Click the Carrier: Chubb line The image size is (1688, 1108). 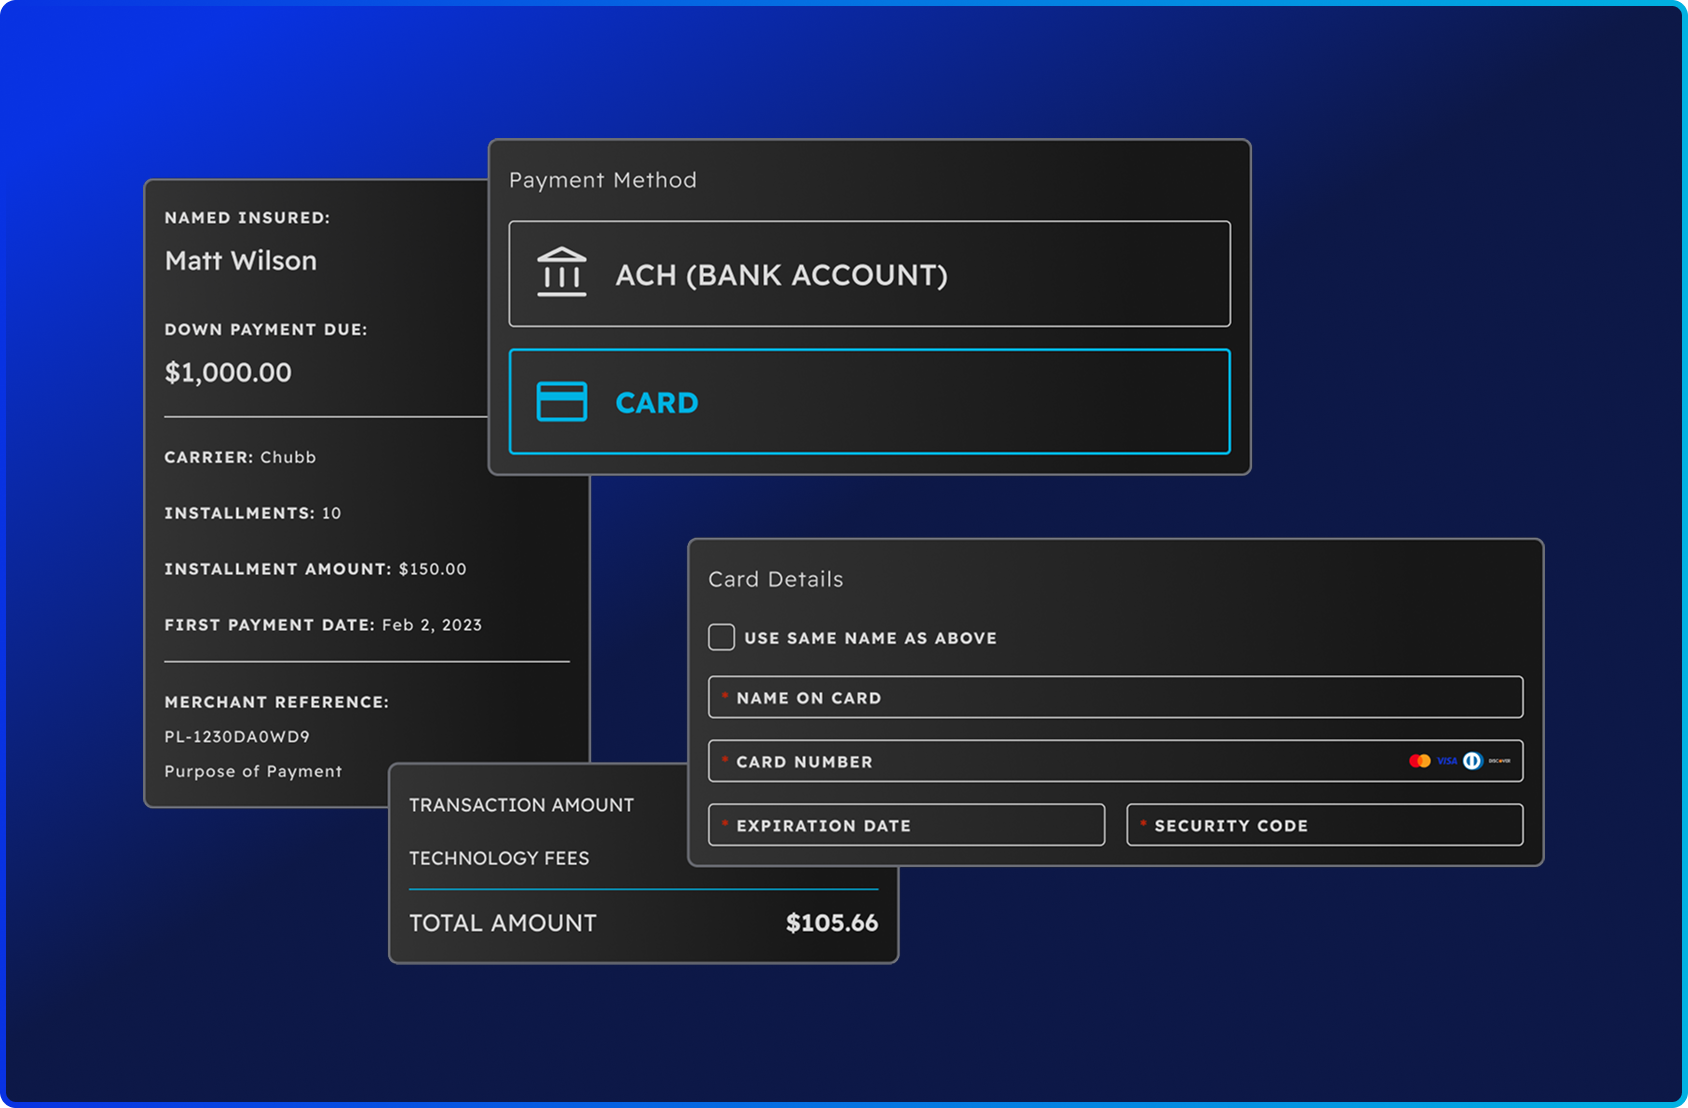[x=240, y=457]
